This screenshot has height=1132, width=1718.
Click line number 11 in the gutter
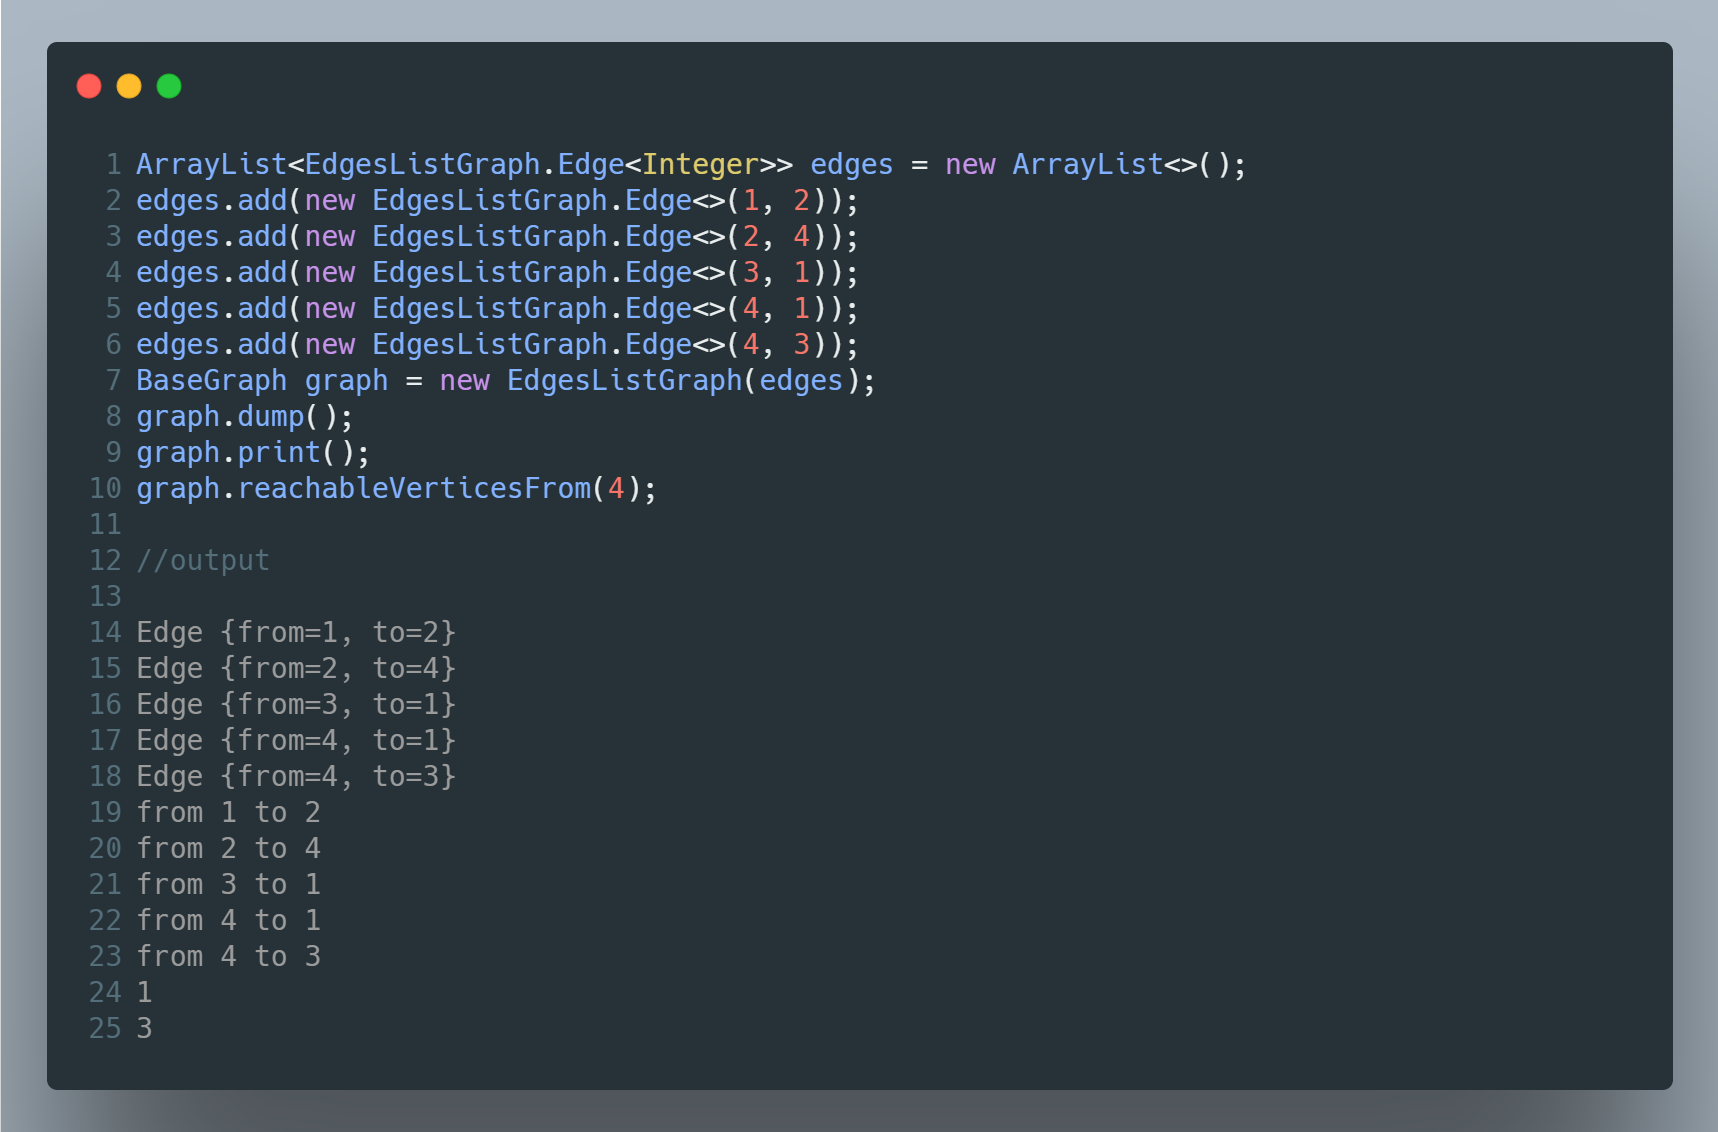pos(105,524)
